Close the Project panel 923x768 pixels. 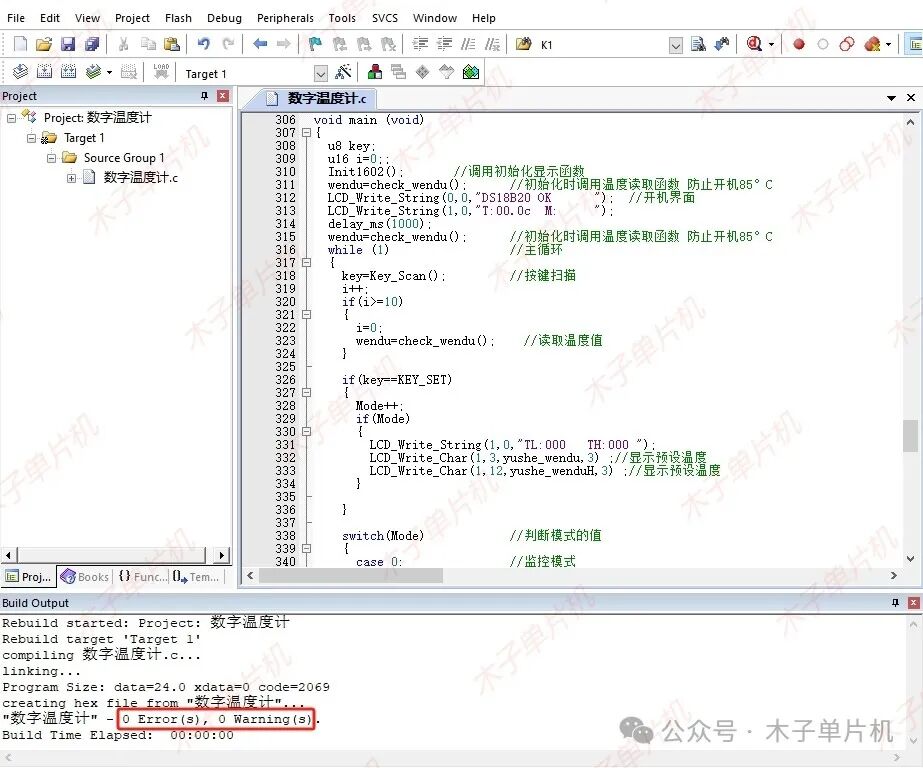[x=223, y=96]
